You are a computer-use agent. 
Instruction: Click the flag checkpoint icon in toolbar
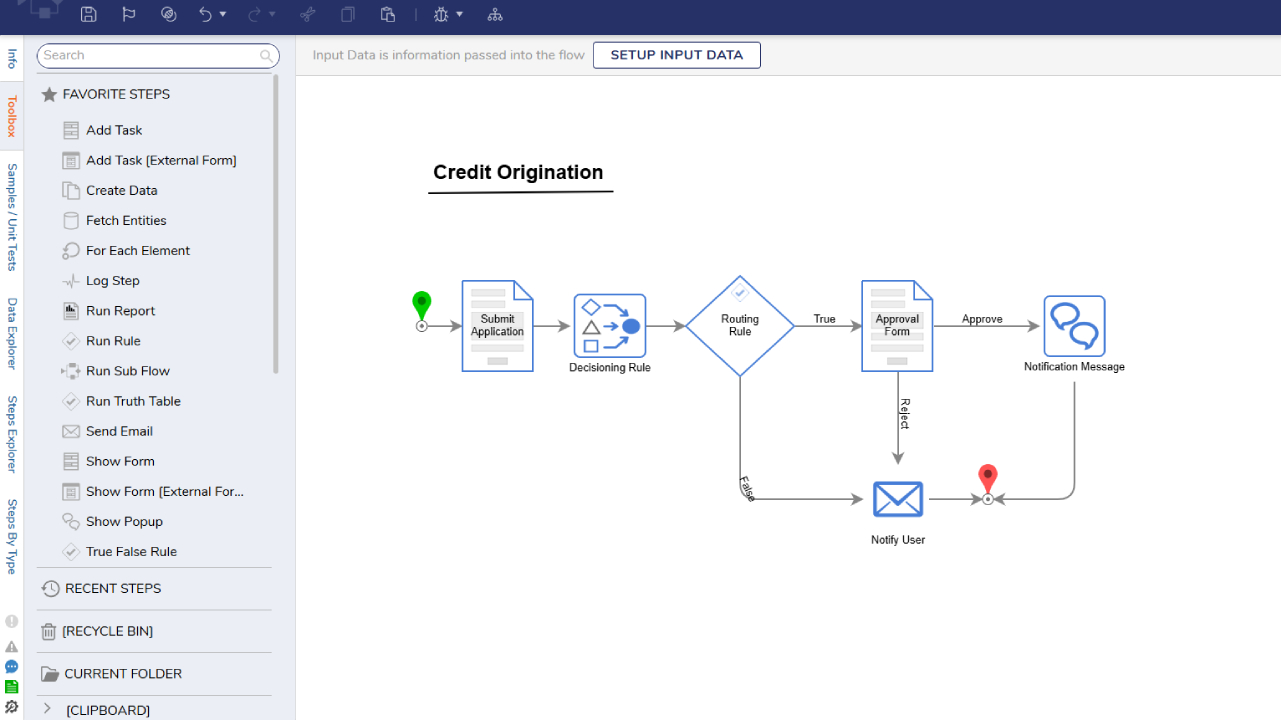129,14
